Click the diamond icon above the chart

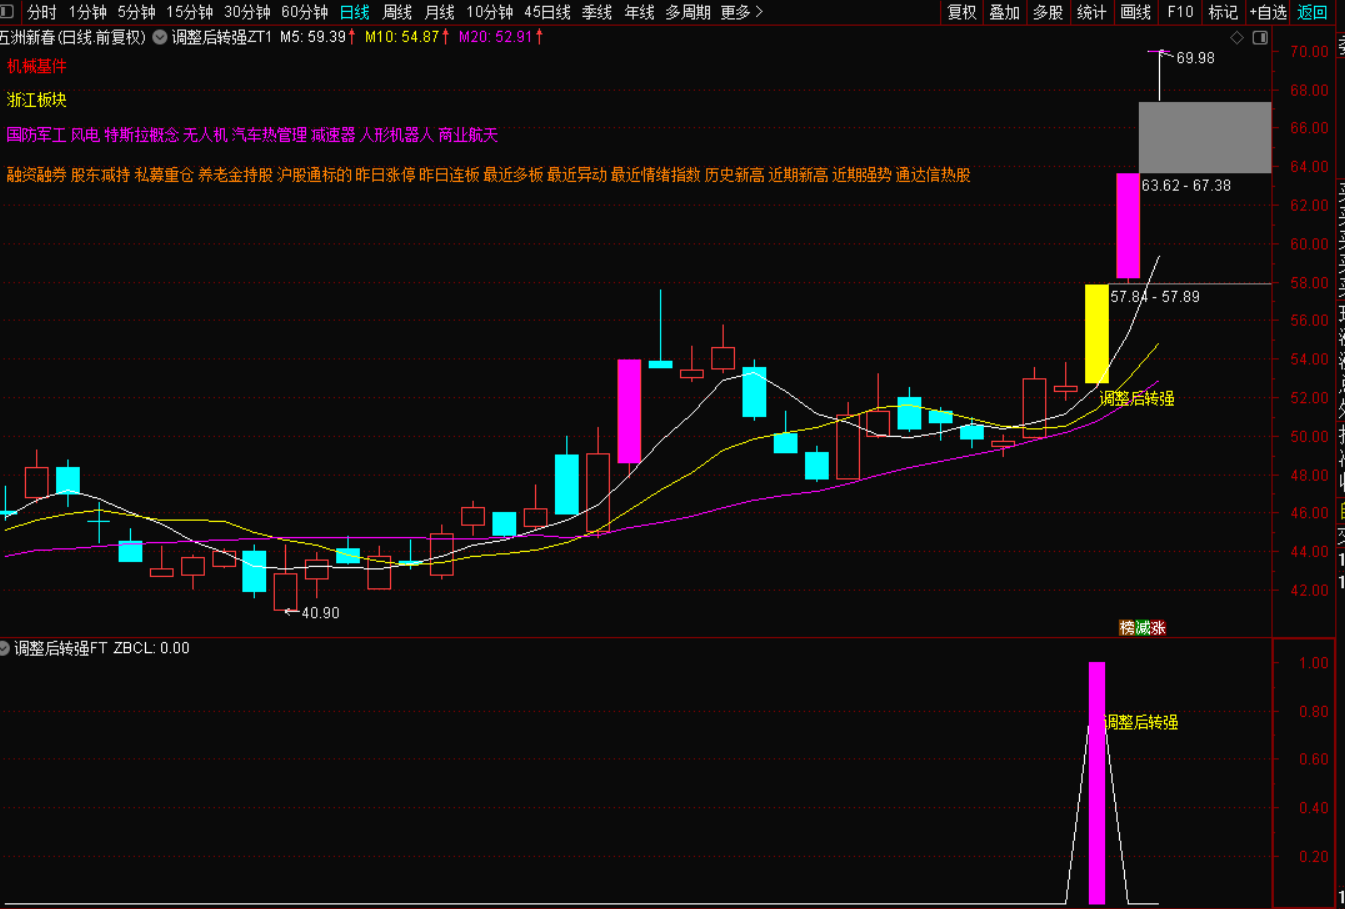(x=1237, y=38)
